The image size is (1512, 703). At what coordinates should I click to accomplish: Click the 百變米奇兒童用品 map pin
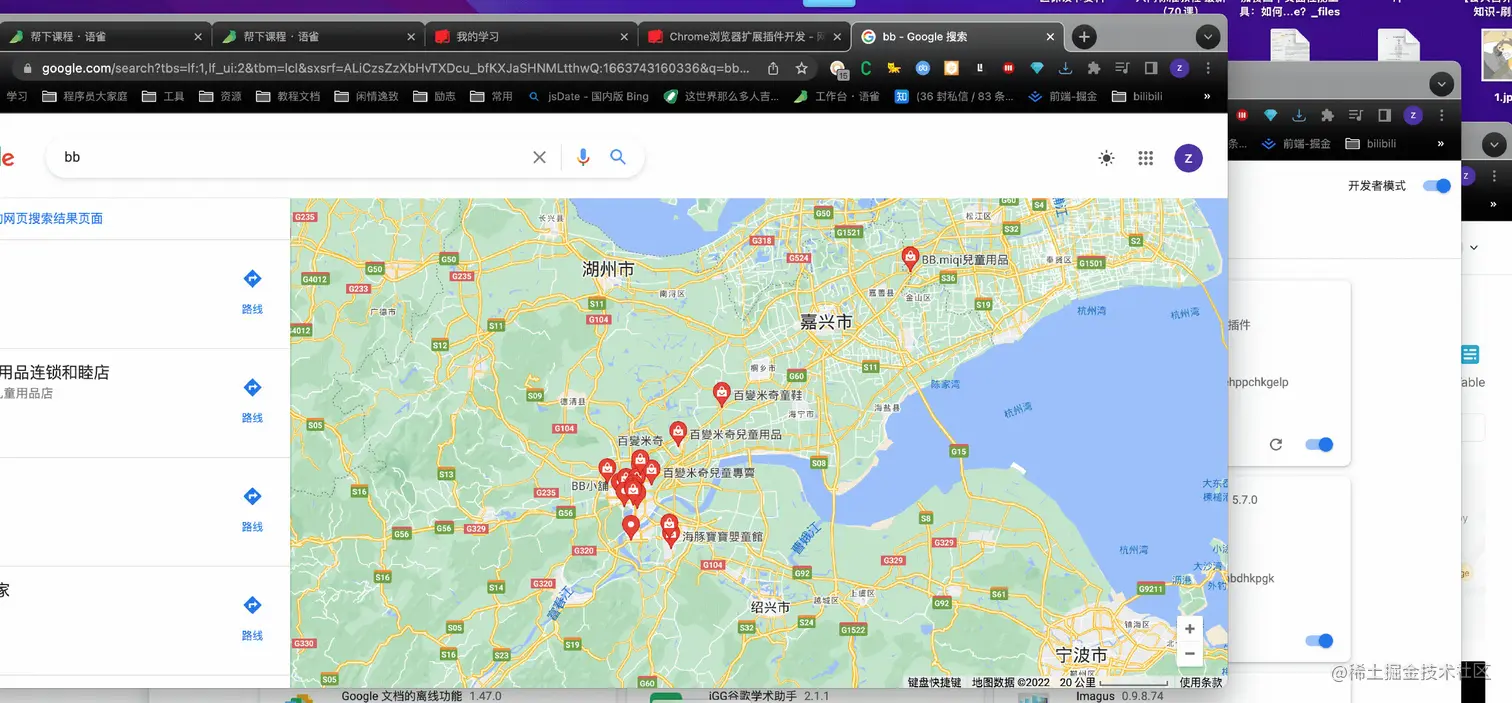point(677,433)
